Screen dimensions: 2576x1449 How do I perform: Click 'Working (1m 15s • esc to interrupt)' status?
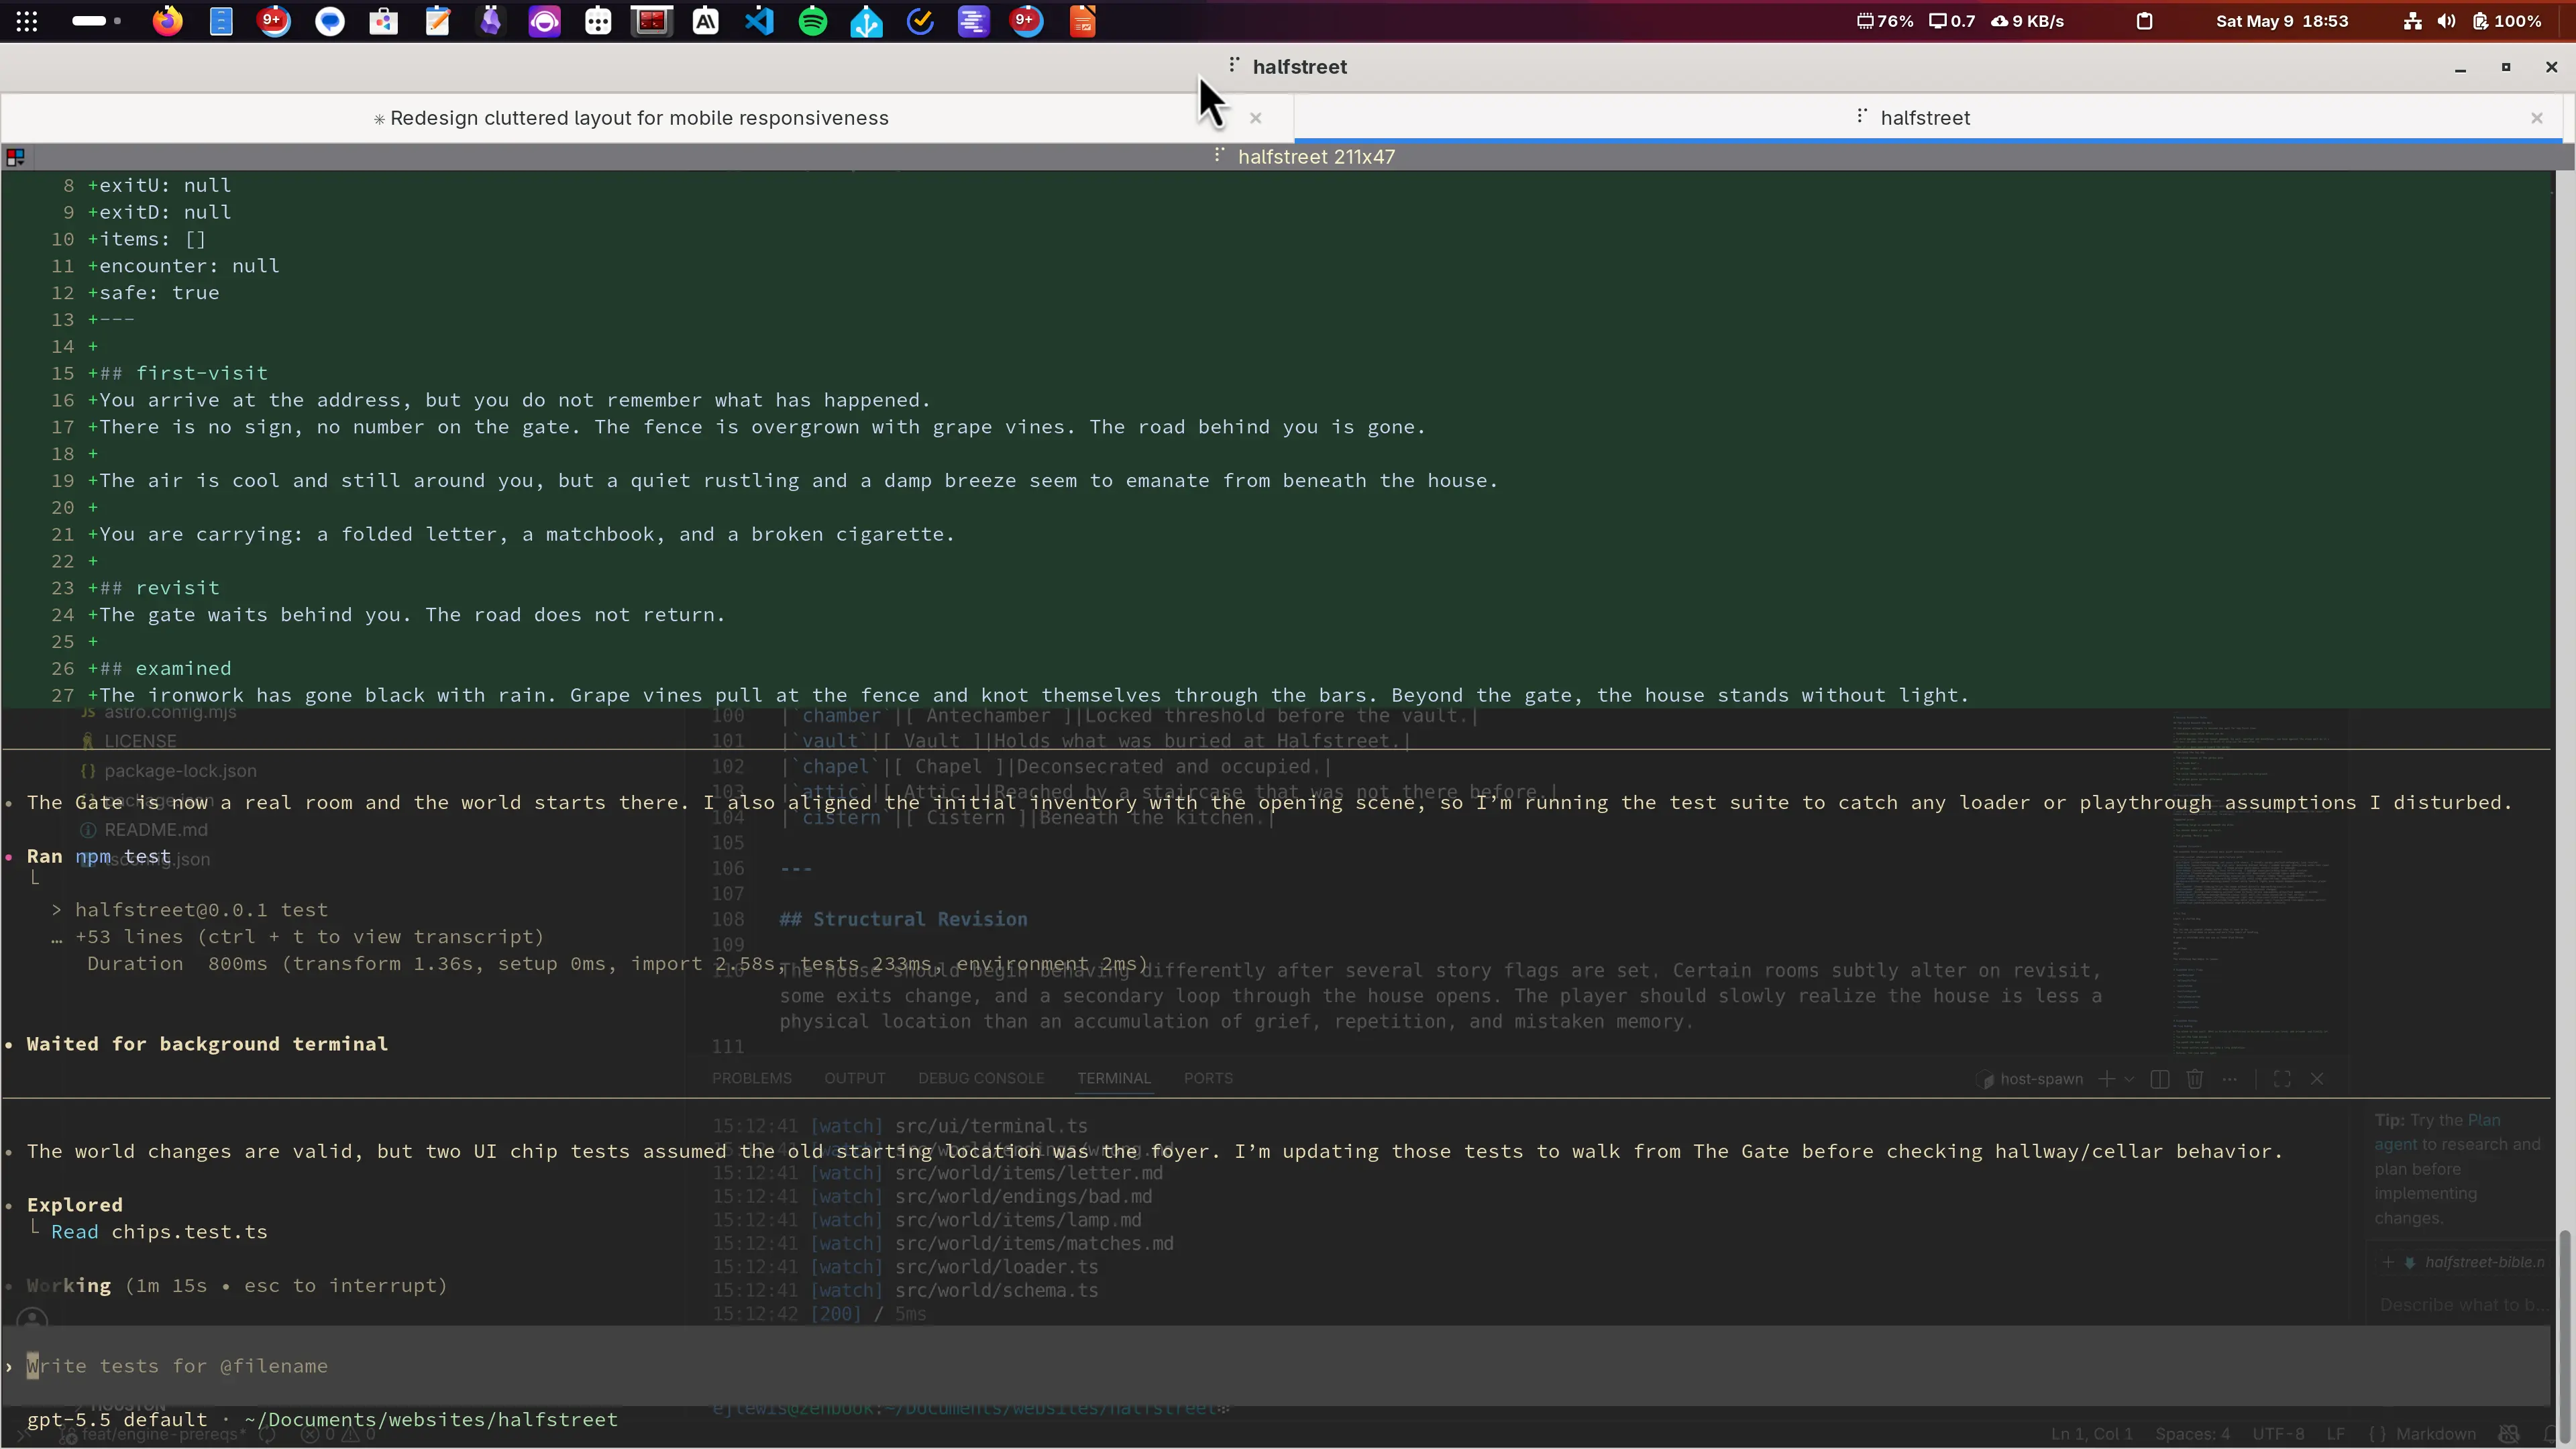pyautogui.click(x=236, y=1285)
